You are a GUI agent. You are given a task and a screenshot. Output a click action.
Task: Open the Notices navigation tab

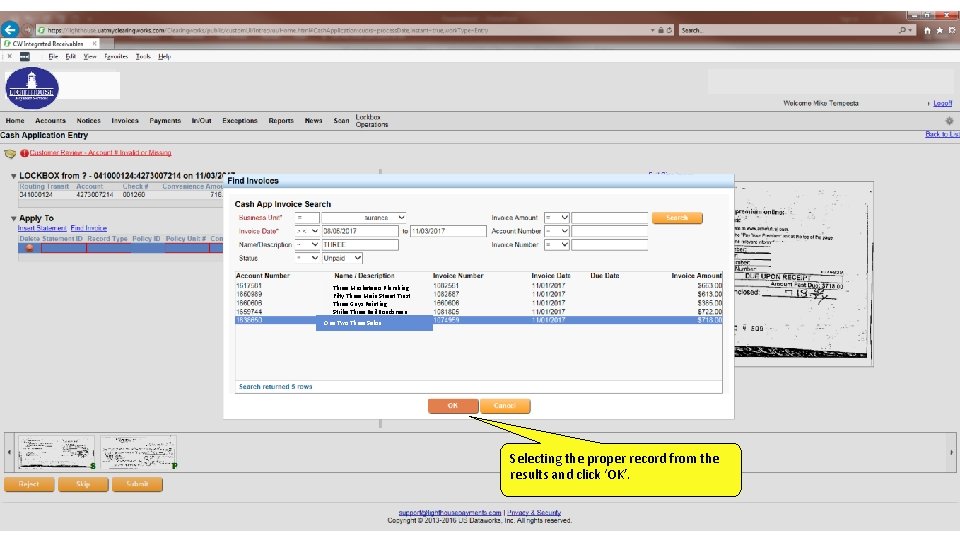pyautogui.click(x=88, y=121)
